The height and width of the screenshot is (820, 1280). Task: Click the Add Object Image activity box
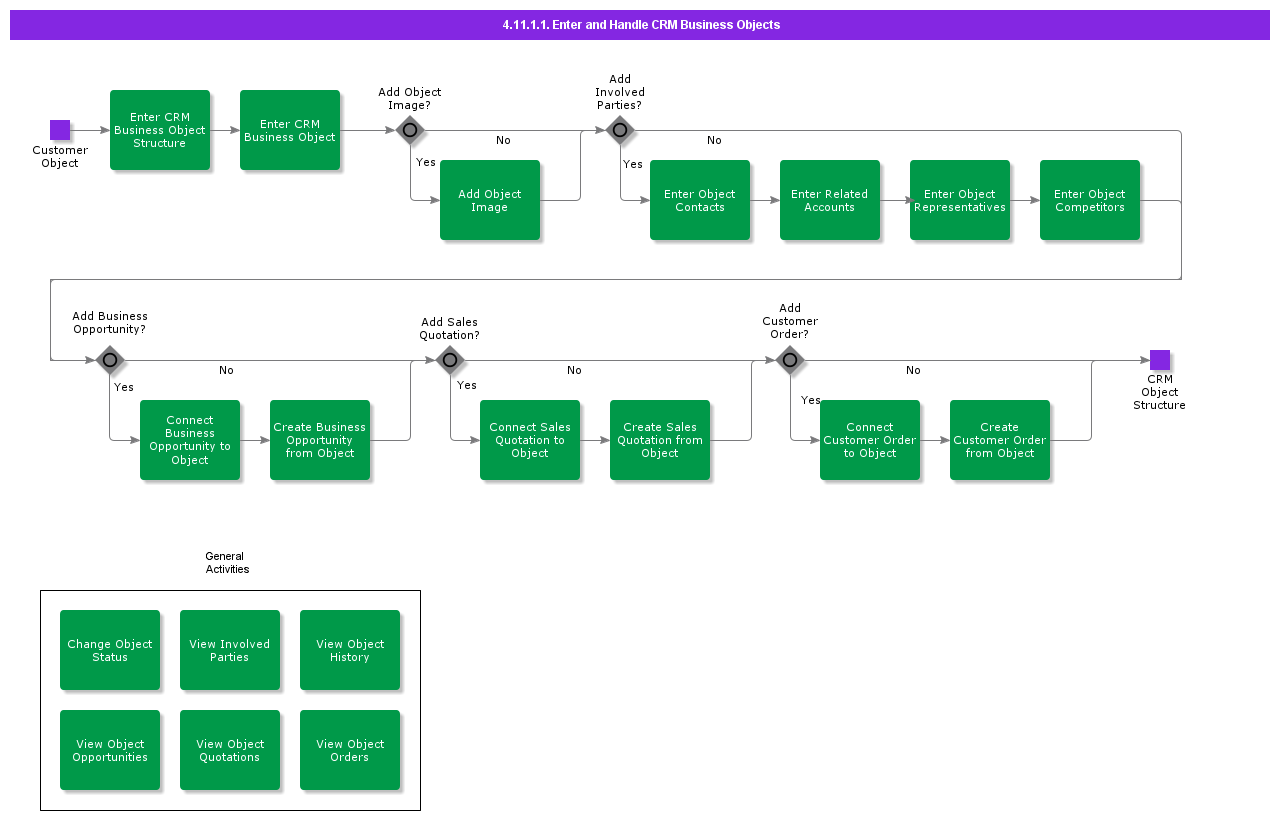(490, 200)
